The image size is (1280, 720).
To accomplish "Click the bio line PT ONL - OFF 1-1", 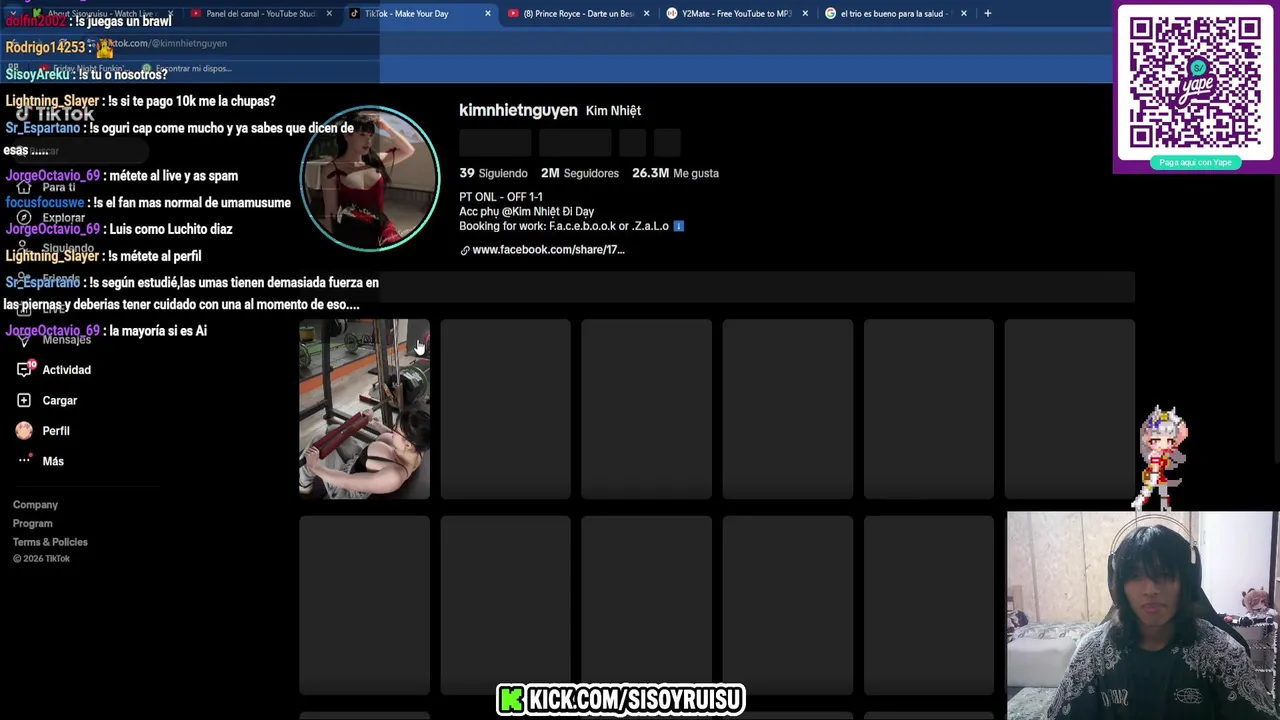I will [x=501, y=197].
